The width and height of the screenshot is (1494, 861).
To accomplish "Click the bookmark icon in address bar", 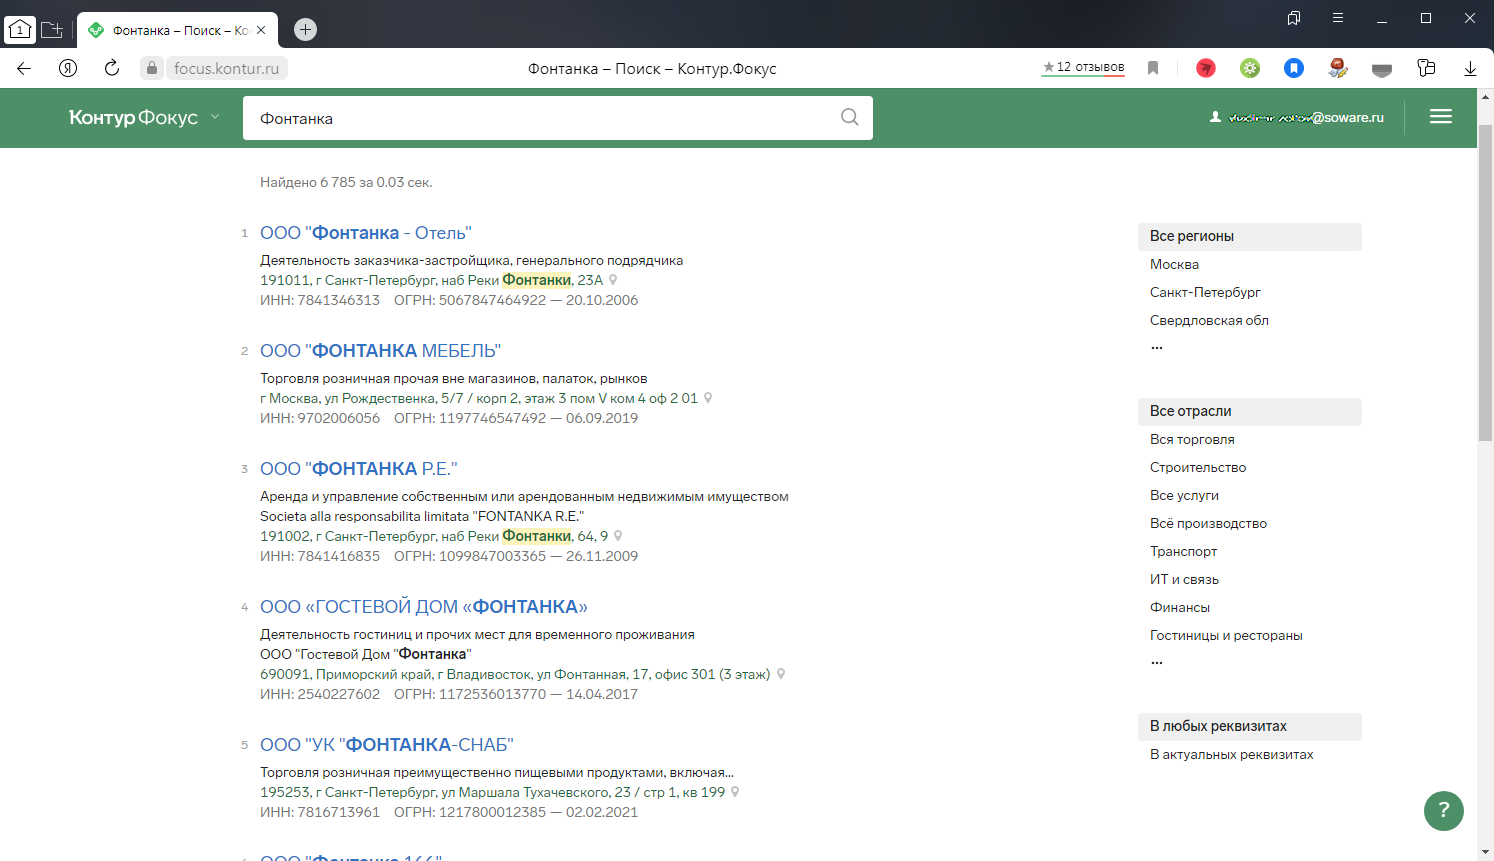I will pos(1153,68).
